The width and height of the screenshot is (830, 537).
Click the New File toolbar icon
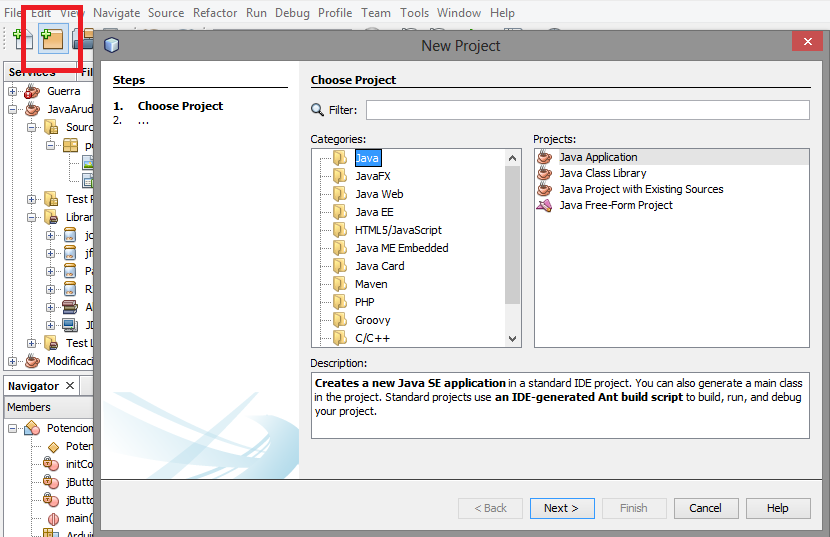point(22,40)
